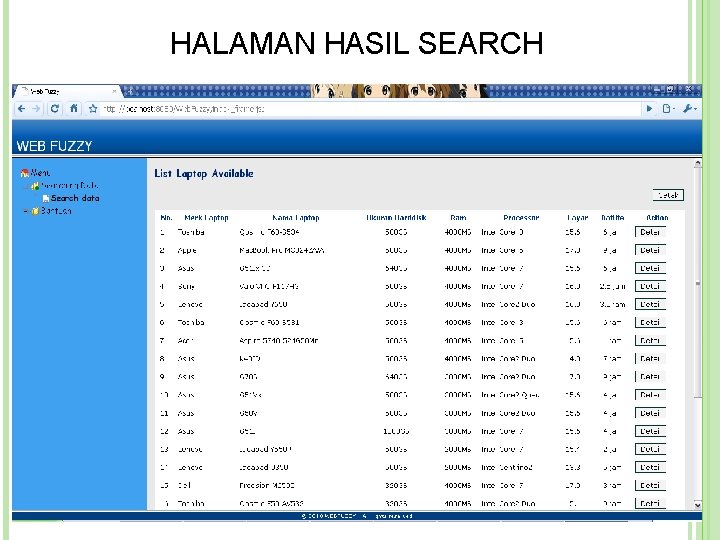Open Detail for row 14 Lenovo
The width and height of the screenshot is (720, 540).
pyautogui.click(x=650, y=467)
